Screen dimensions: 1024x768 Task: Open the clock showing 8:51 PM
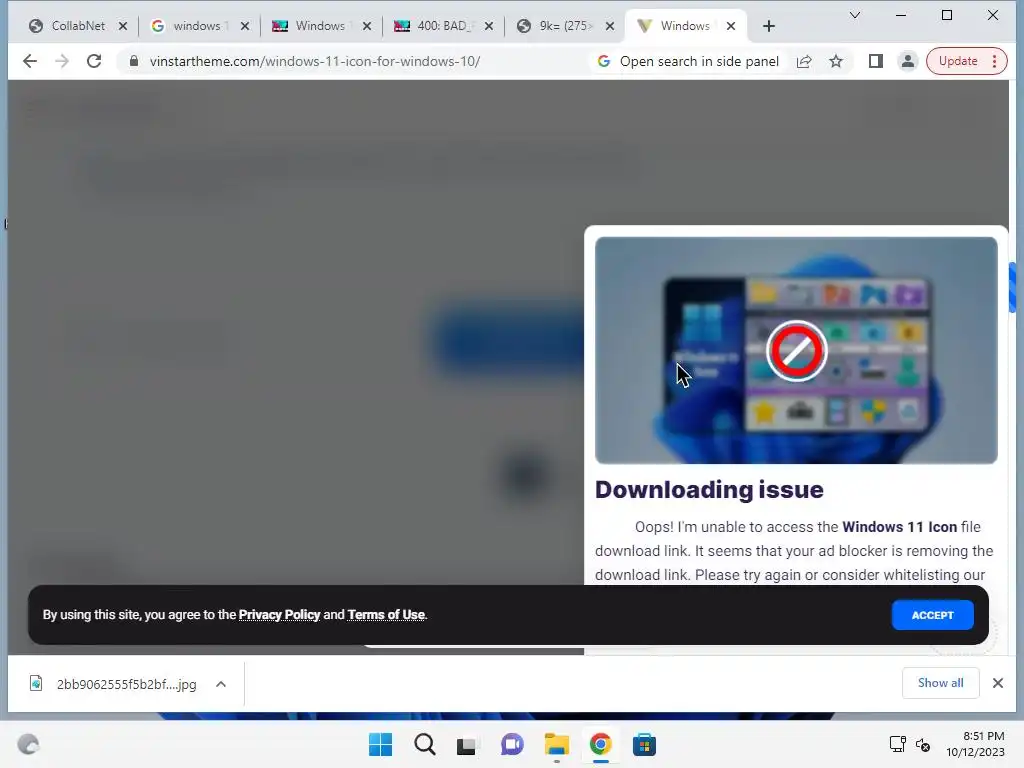point(976,744)
